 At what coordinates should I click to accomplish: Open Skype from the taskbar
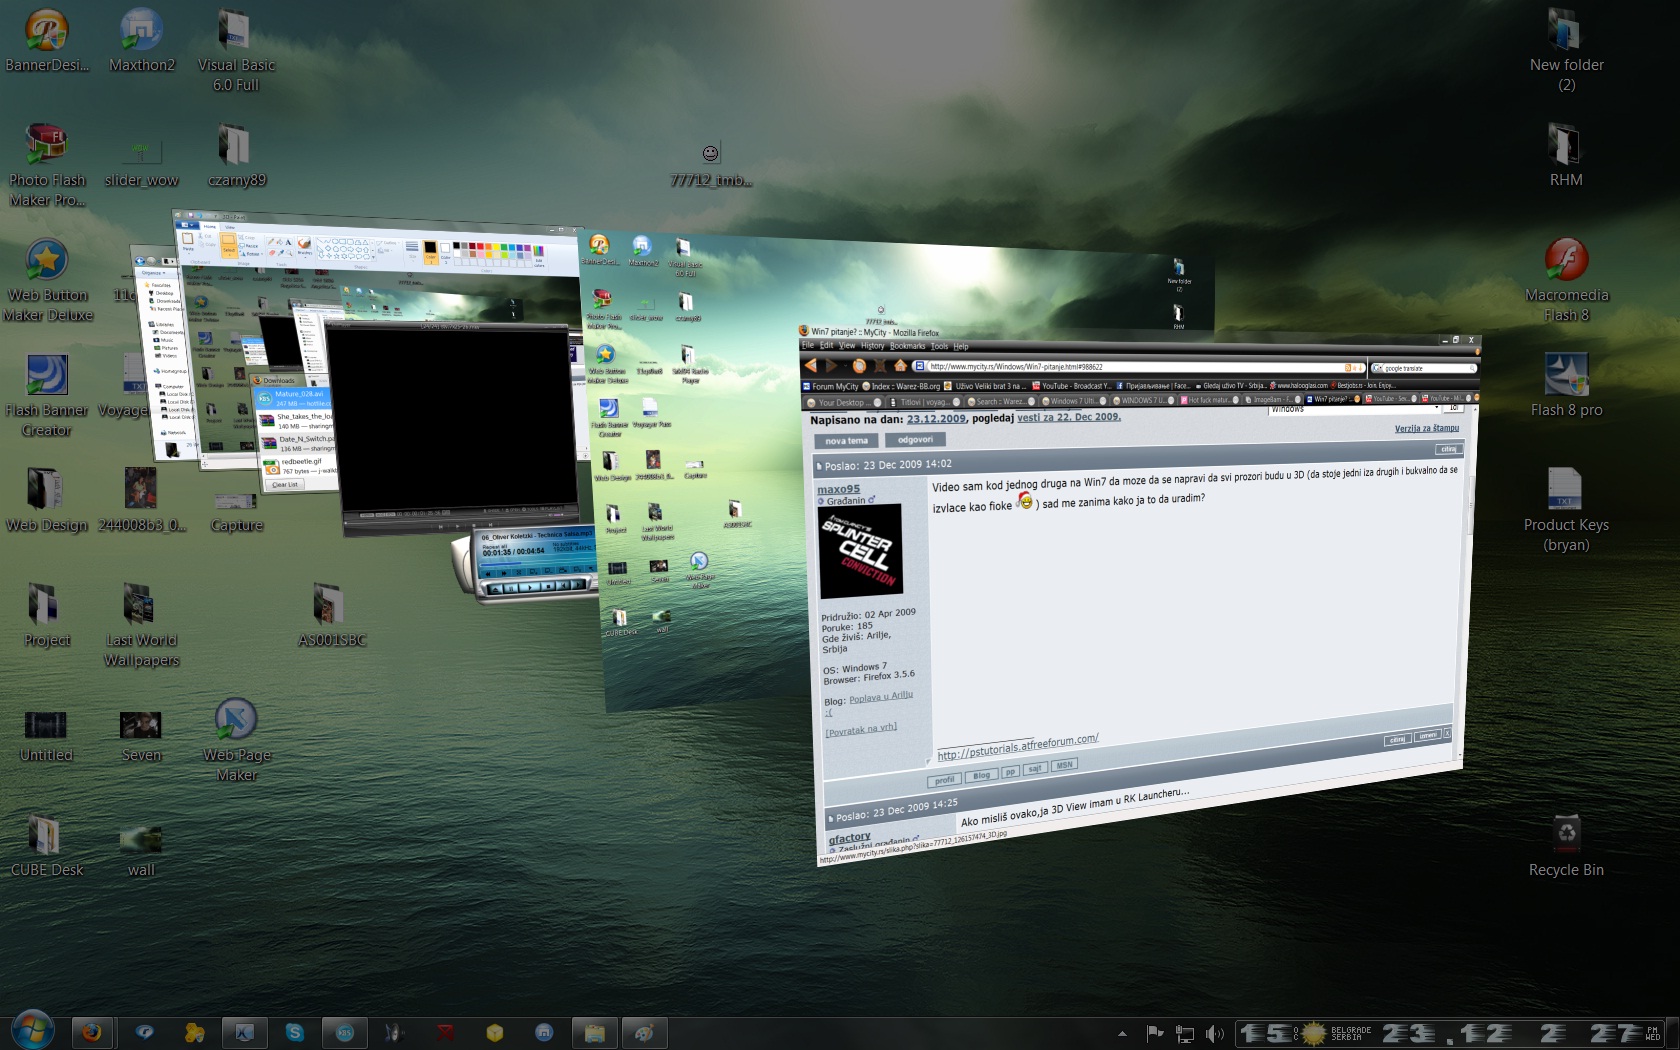click(x=294, y=1032)
